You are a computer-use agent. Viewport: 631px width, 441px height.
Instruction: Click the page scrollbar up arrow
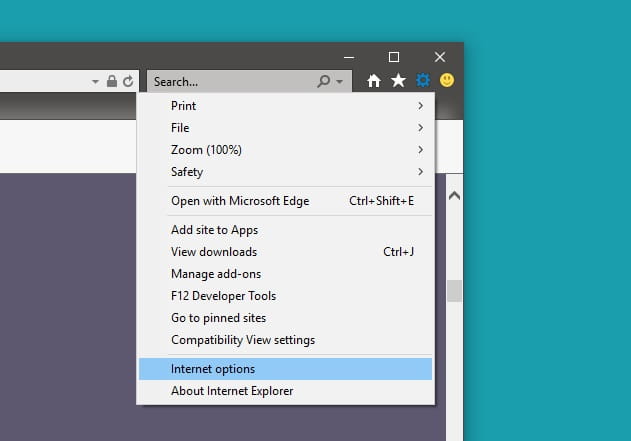tap(454, 196)
